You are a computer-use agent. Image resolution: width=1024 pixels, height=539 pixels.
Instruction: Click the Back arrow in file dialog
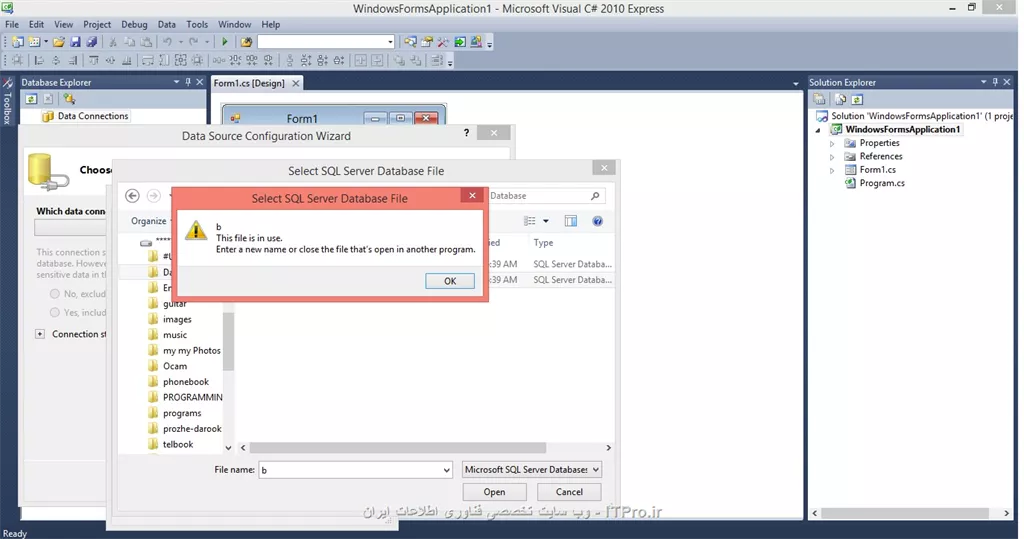(133, 195)
